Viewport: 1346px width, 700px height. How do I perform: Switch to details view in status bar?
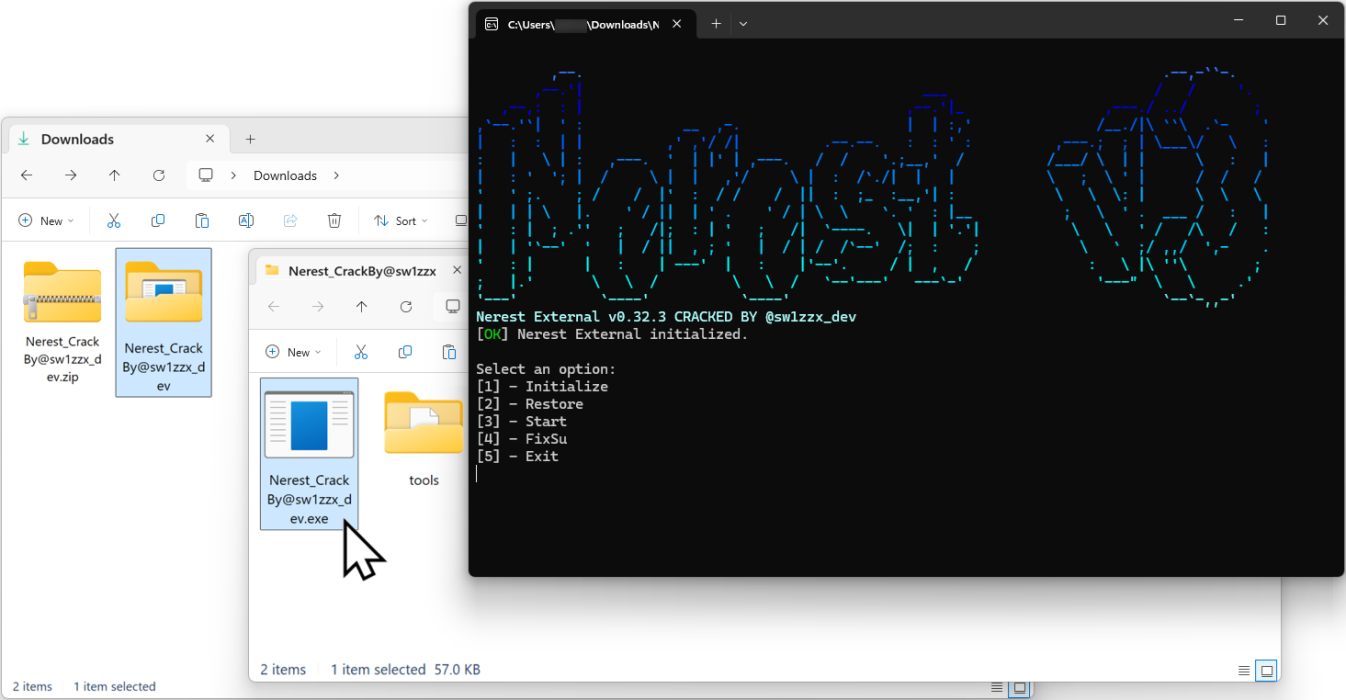[1243, 671]
